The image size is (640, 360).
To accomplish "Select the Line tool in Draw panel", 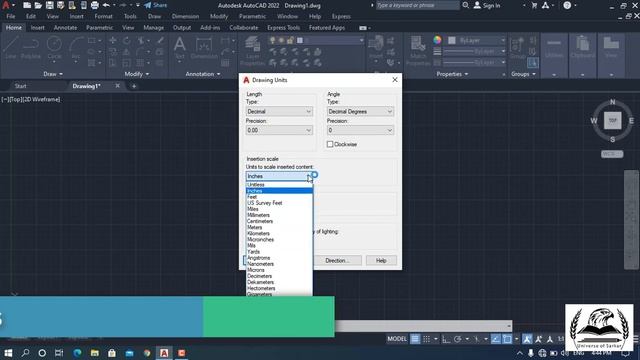I will click(10, 48).
